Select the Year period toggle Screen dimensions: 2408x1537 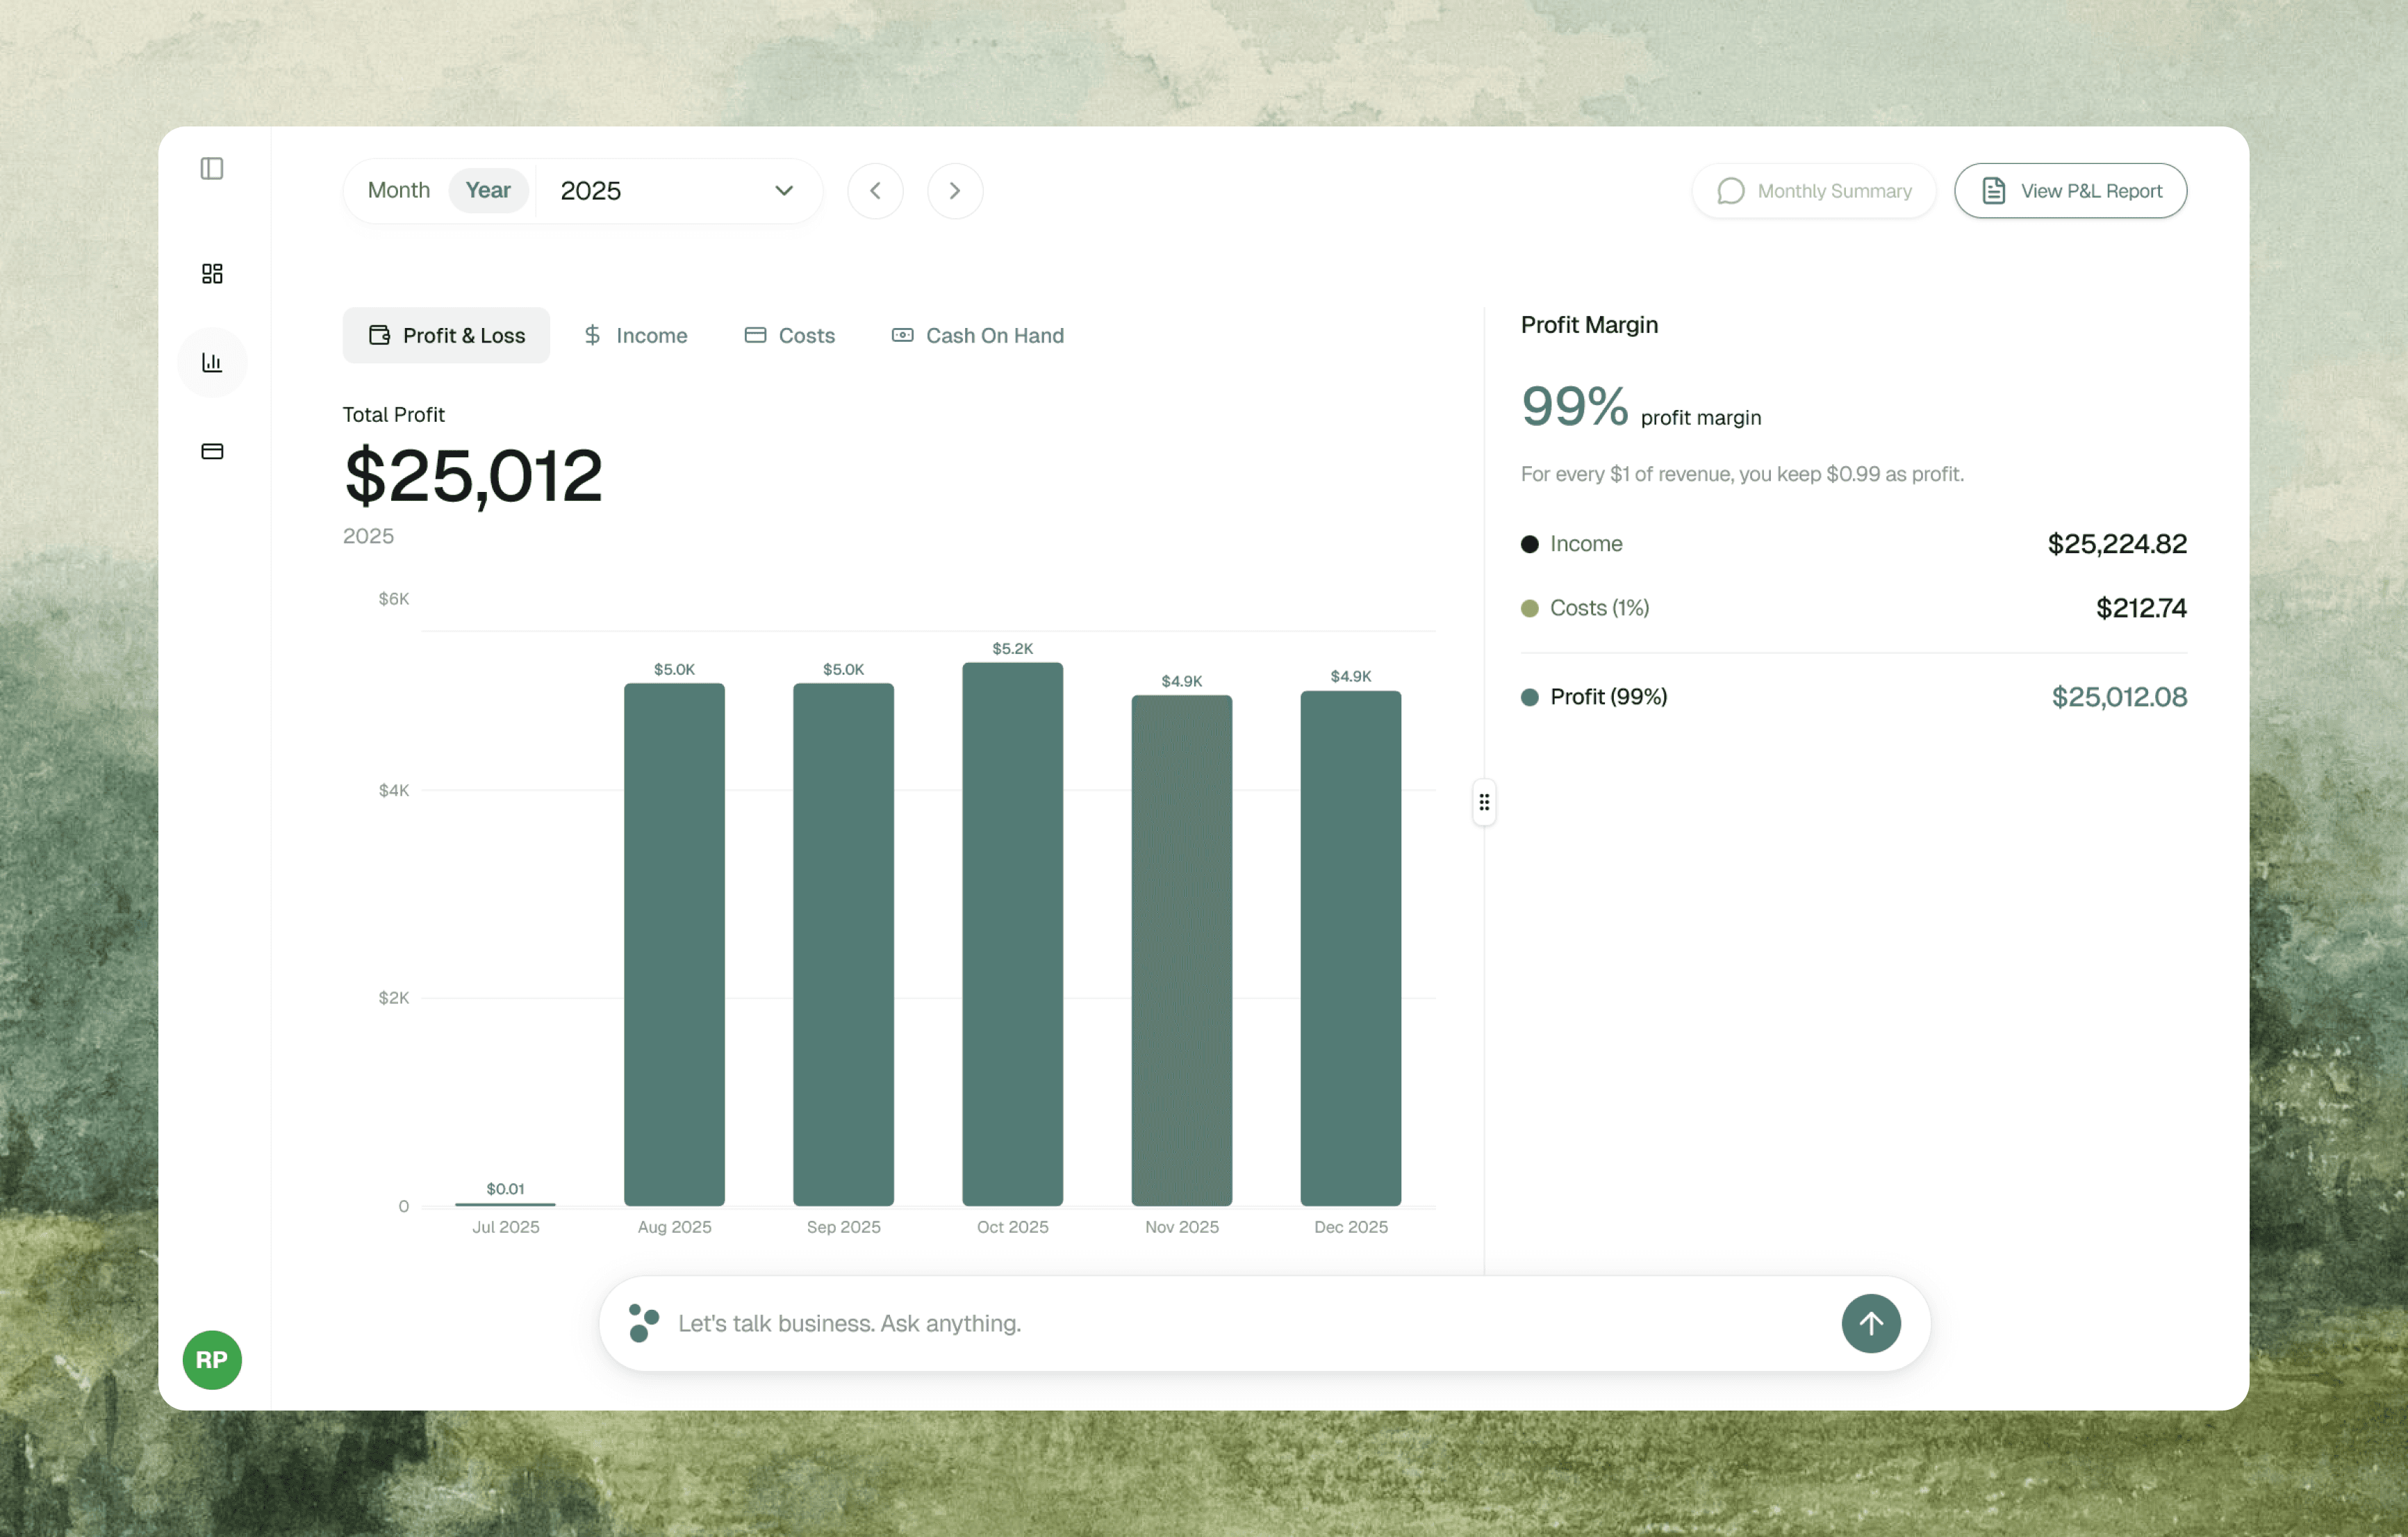click(x=488, y=190)
